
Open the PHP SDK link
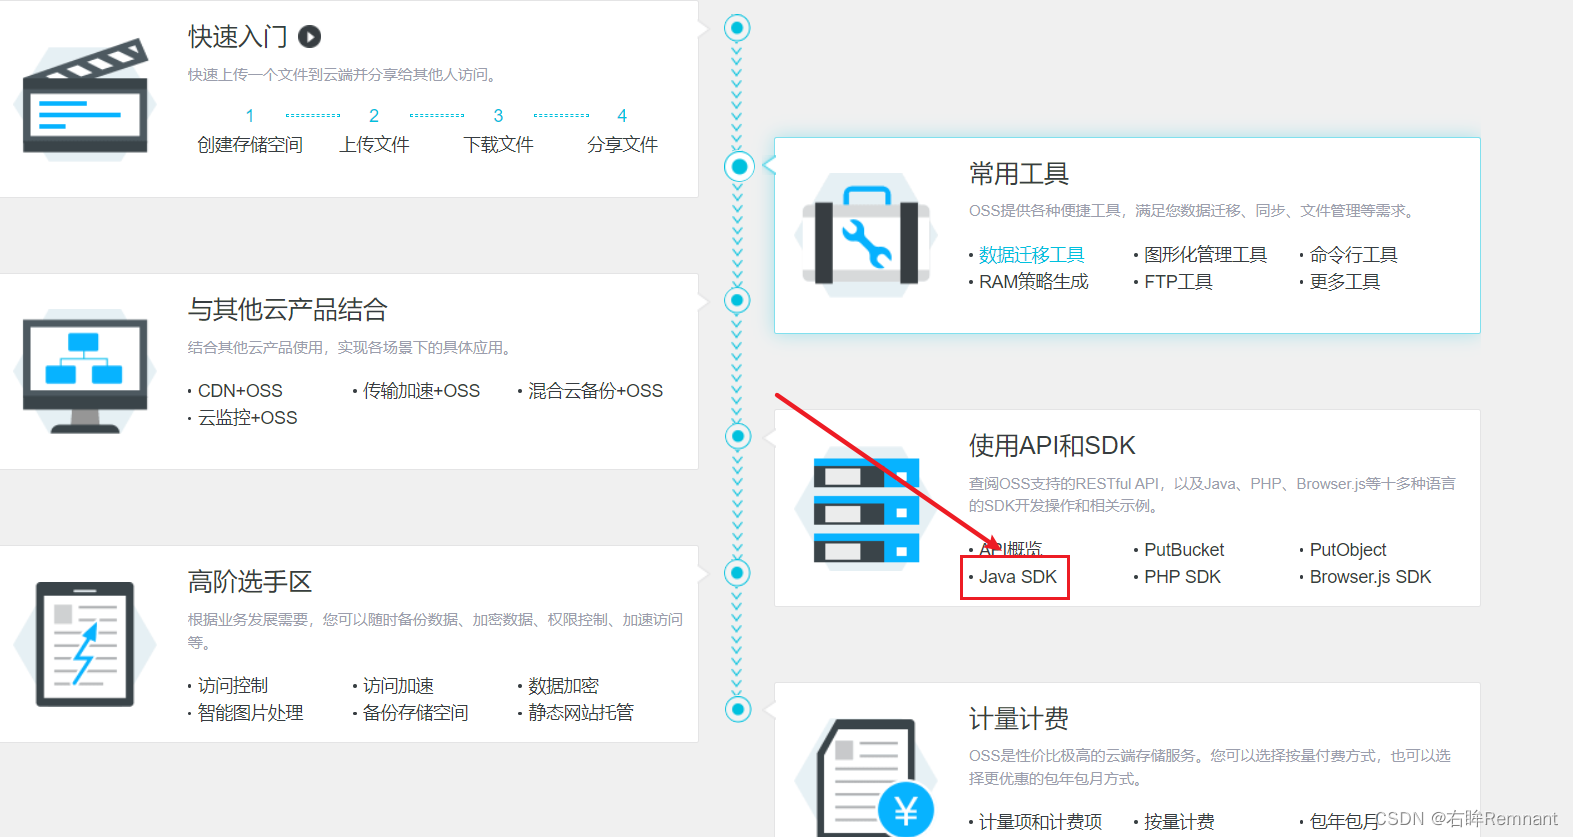(x=1182, y=577)
